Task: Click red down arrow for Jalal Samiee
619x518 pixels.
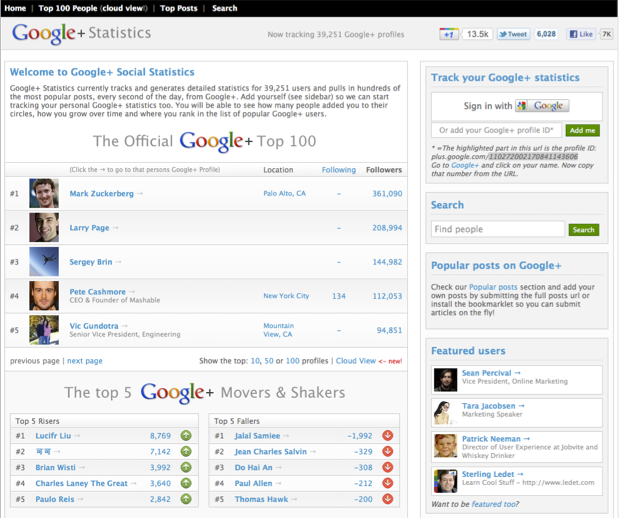Action: (388, 435)
